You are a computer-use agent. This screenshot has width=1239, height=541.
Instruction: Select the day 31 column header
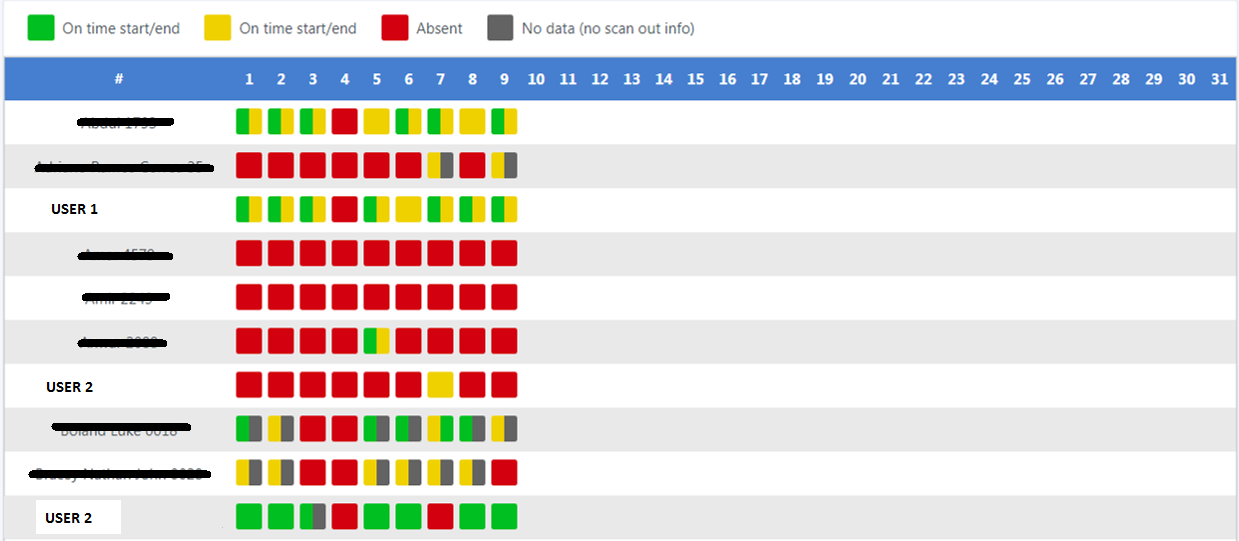click(x=1218, y=79)
